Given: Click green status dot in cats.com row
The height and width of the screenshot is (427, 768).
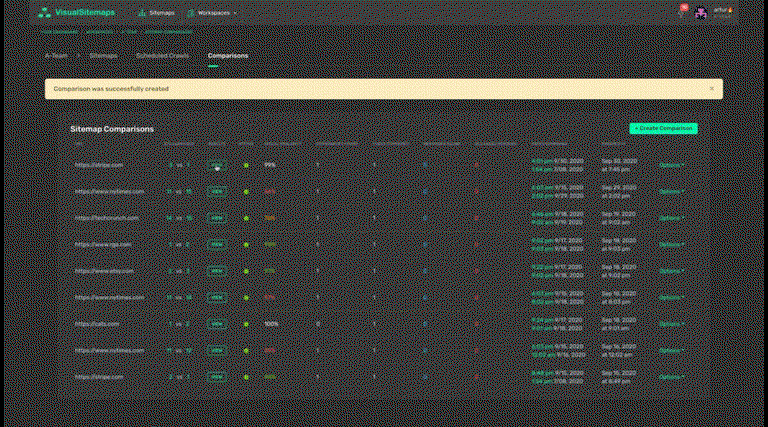Looking at the screenshot, I should tap(246, 323).
